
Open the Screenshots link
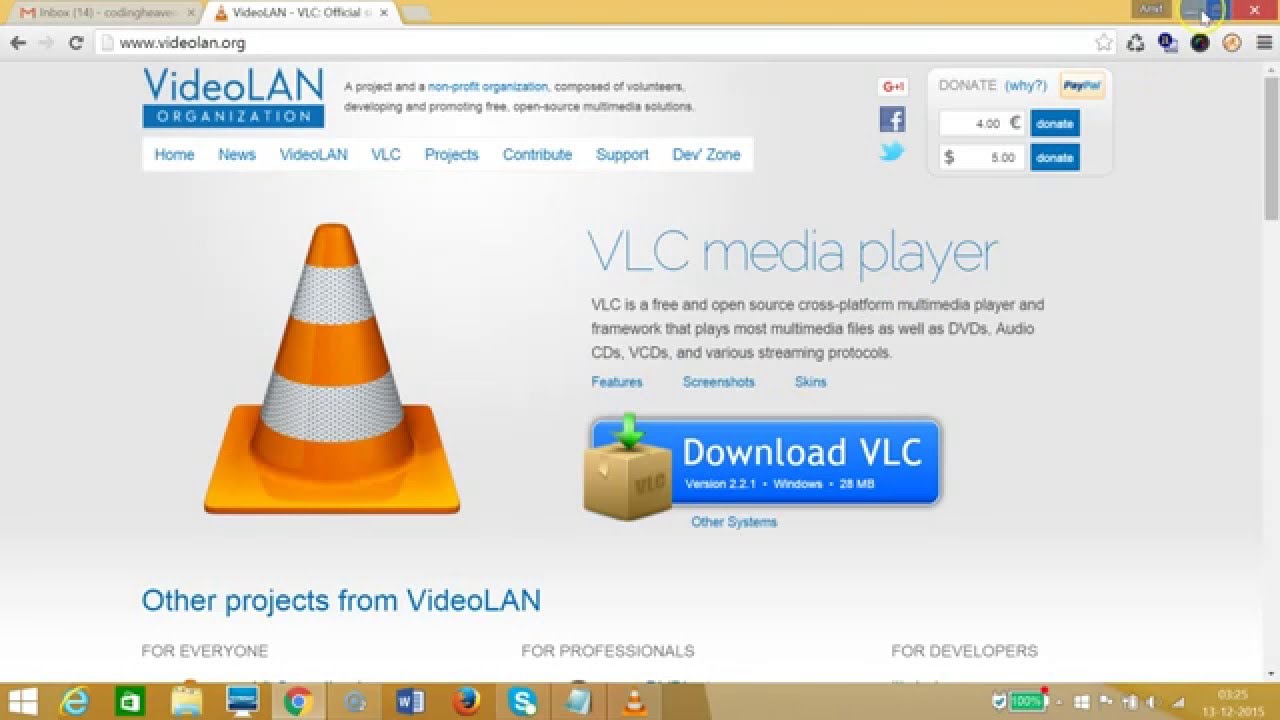(719, 382)
